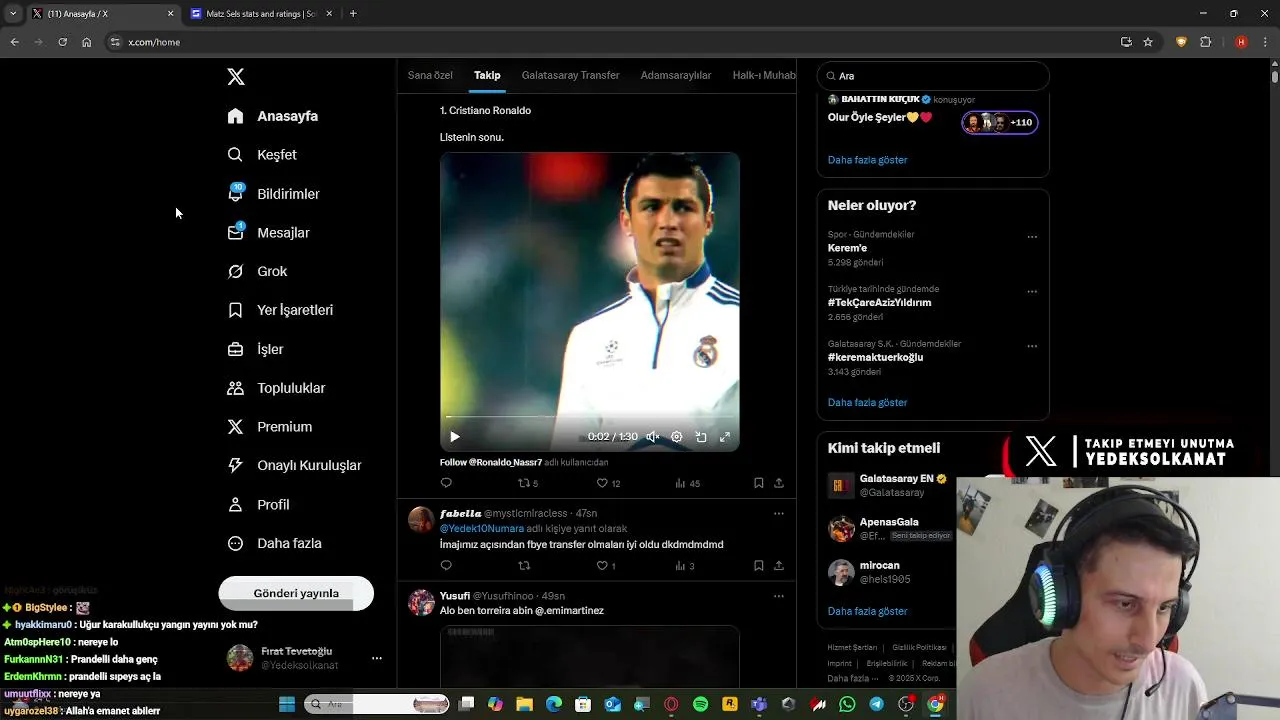
Task: Switch to Matz Sels stats browser tab
Action: (262, 14)
